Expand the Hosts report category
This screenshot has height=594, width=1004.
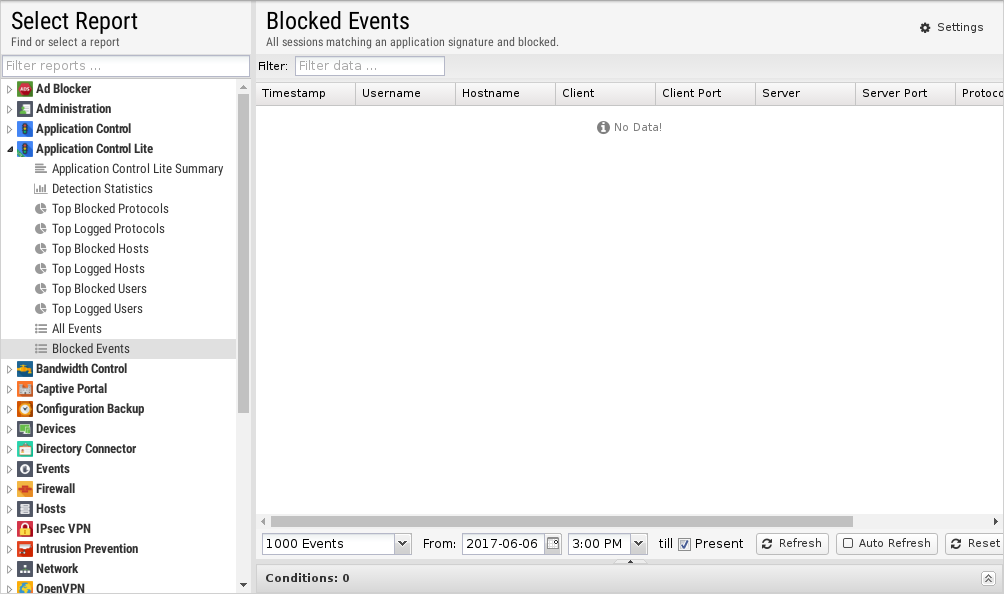(x=10, y=509)
